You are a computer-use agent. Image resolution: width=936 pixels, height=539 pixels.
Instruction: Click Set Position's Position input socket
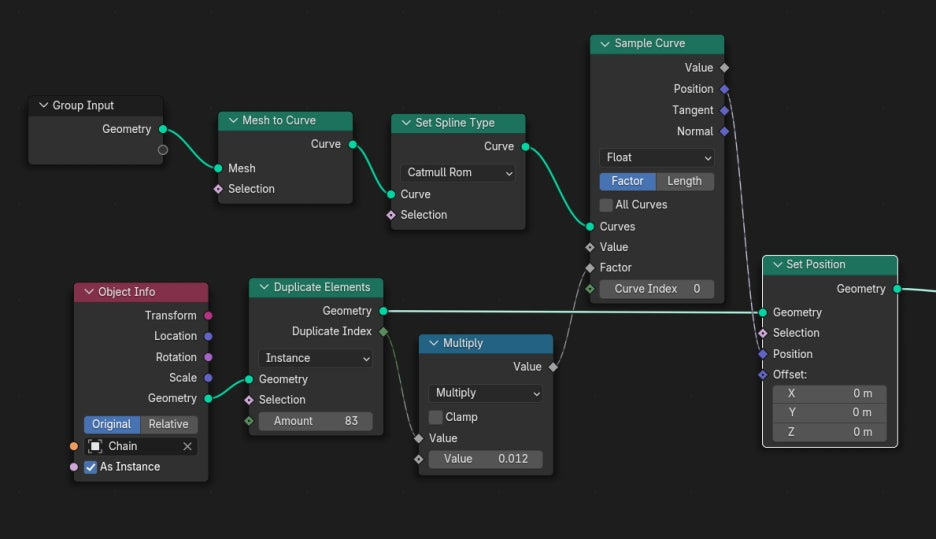[x=763, y=354]
